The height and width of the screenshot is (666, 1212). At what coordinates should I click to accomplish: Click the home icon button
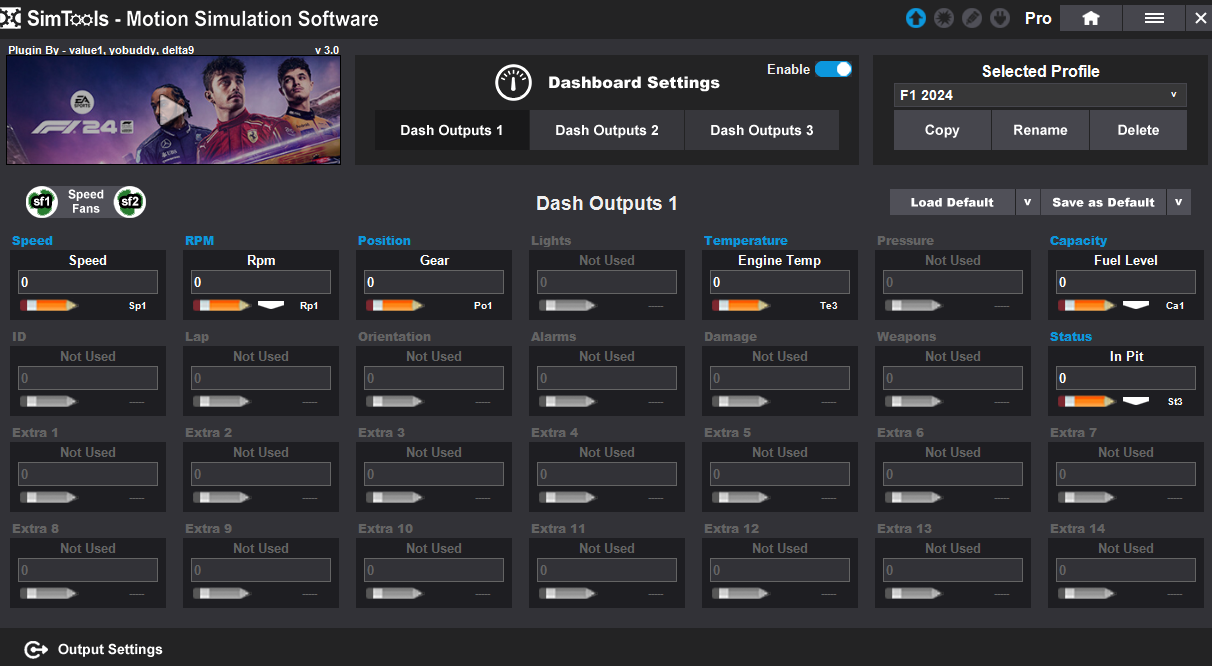coord(1090,18)
